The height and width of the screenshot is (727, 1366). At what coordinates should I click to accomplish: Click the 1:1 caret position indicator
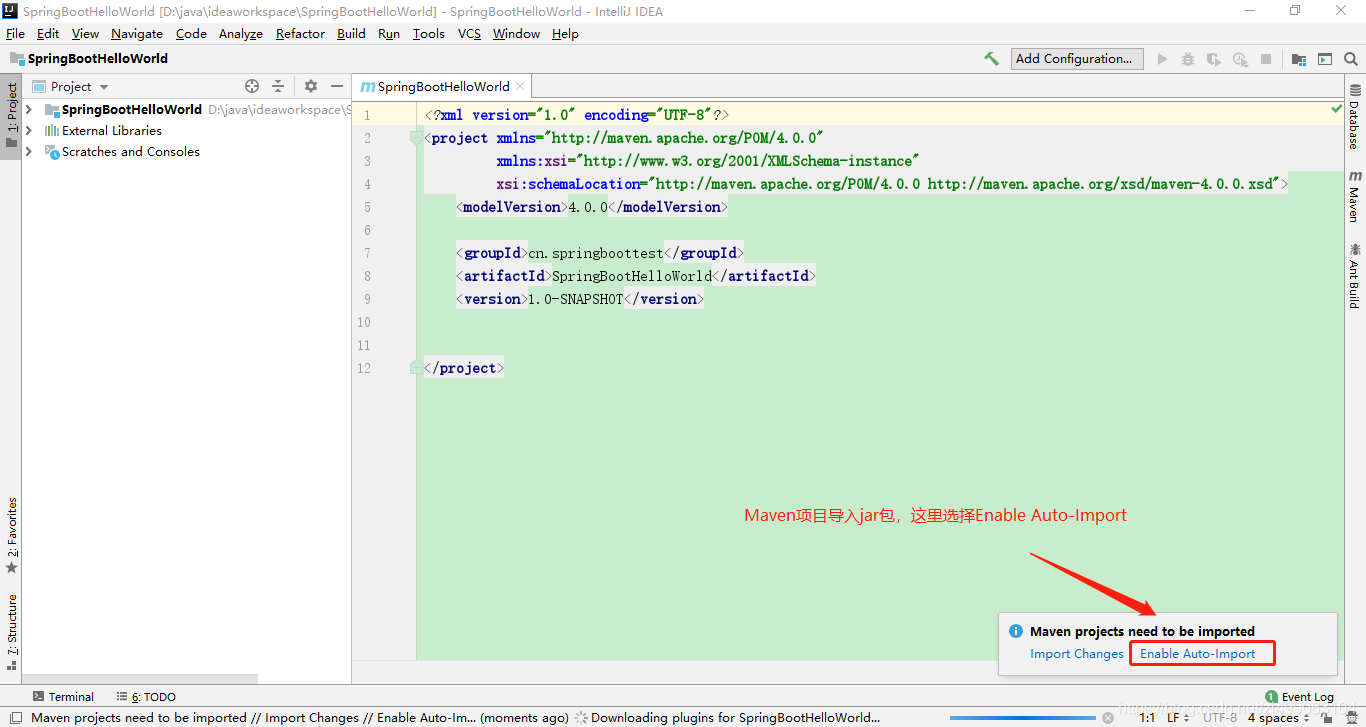(1147, 718)
